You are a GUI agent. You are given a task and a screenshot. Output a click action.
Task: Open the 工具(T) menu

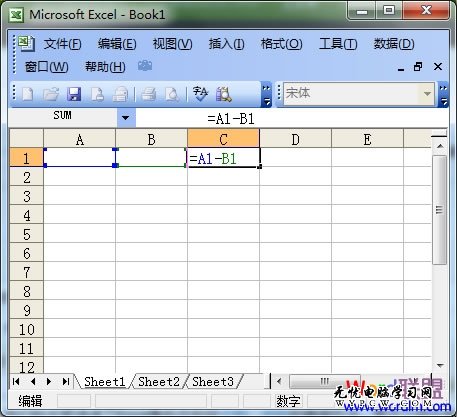tap(338, 44)
